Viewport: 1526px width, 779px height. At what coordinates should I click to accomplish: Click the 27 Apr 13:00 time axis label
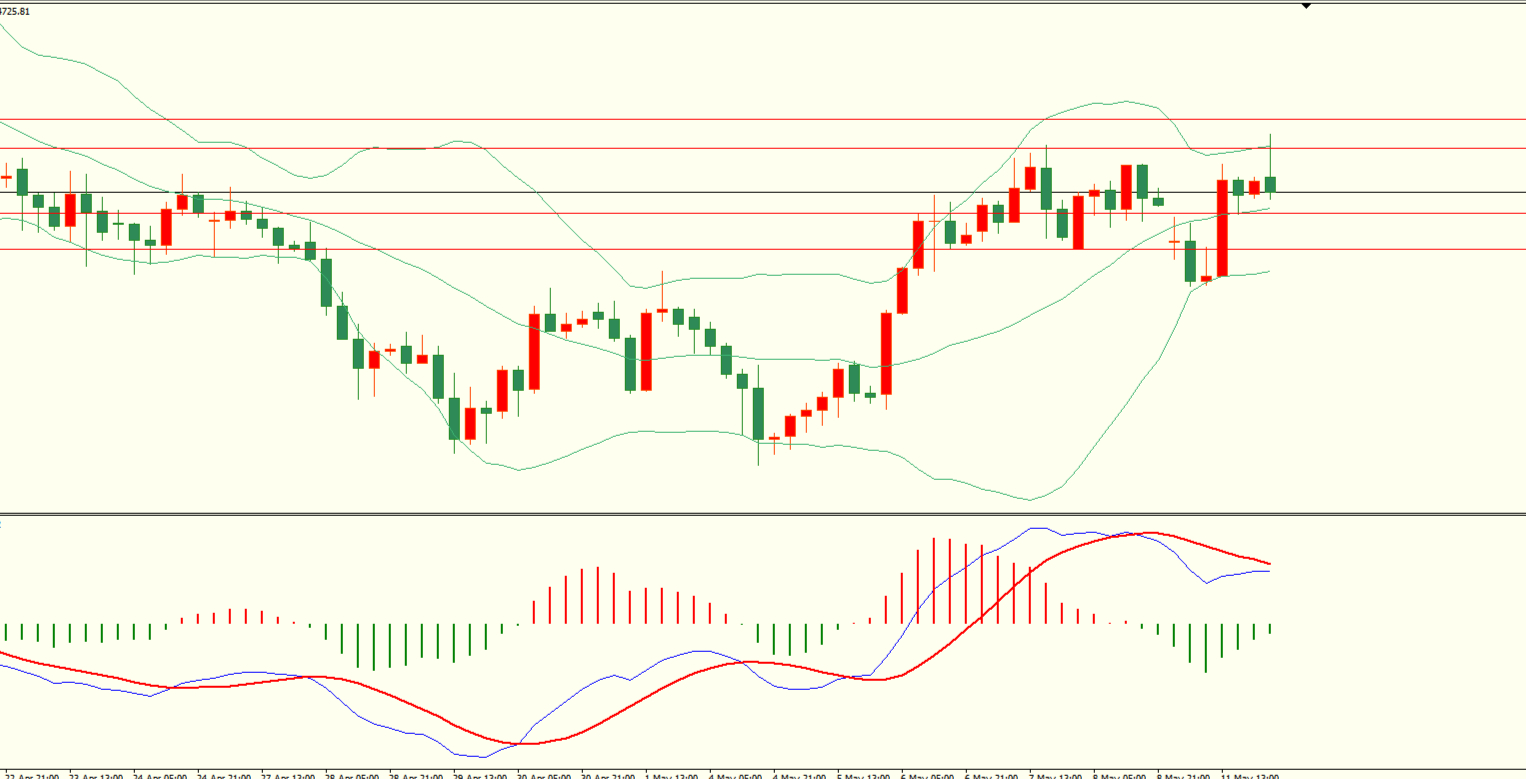pyautogui.click(x=286, y=775)
